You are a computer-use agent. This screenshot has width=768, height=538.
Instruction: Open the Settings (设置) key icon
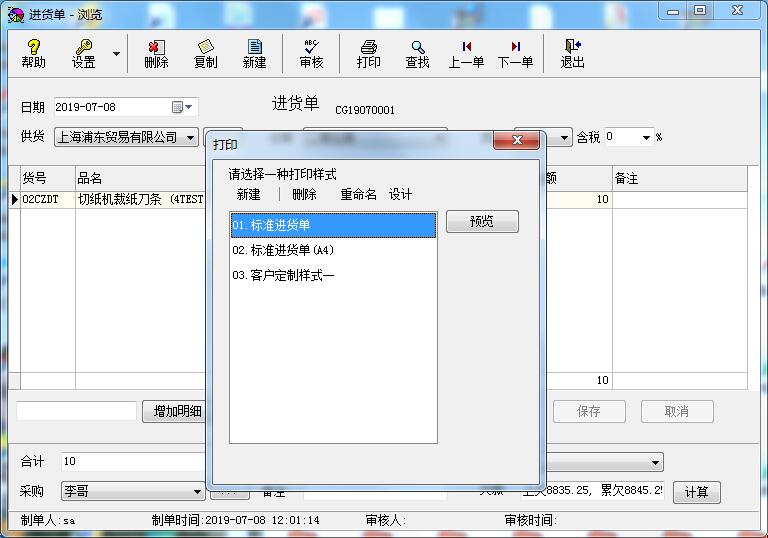point(83,53)
